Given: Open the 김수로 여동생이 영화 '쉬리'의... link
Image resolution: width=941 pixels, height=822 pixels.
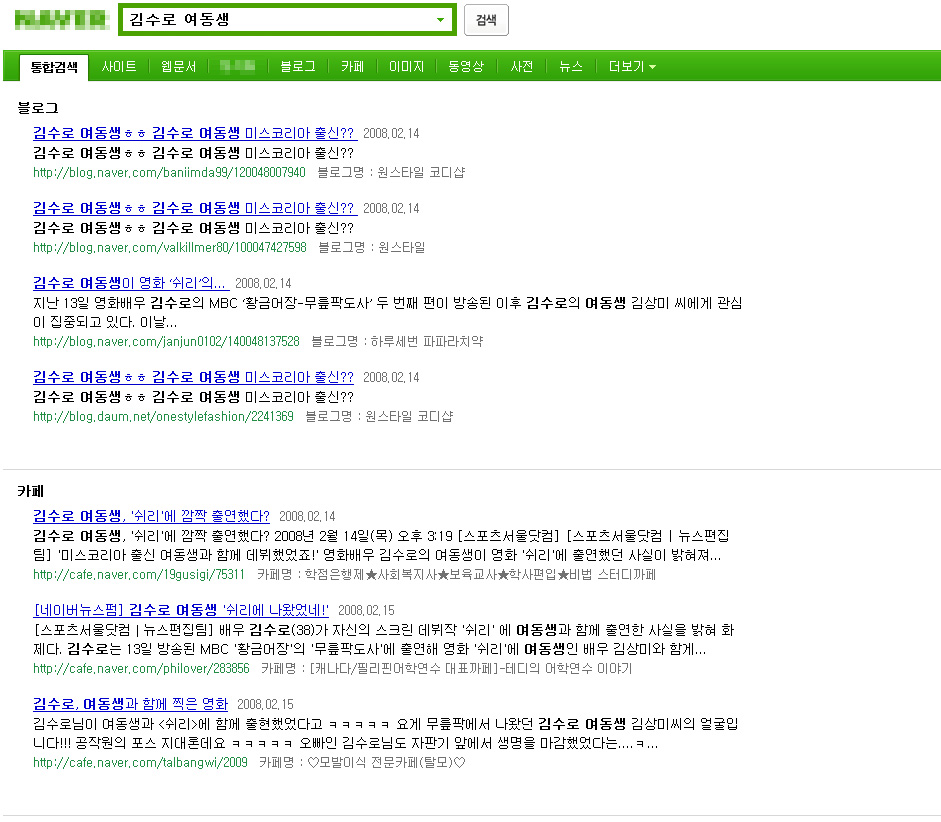Looking at the screenshot, I should (x=131, y=283).
